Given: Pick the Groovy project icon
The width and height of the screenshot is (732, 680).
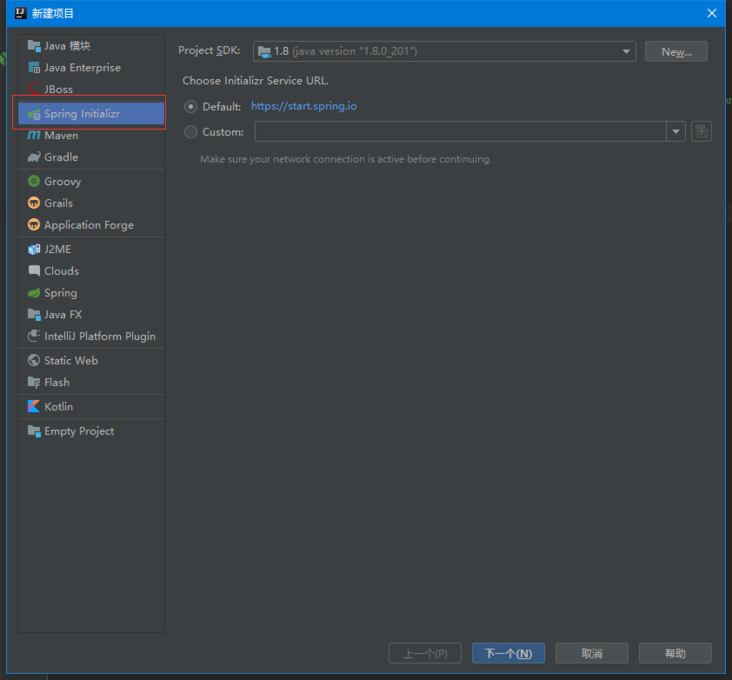Looking at the screenshot, I should coord(34,181).
